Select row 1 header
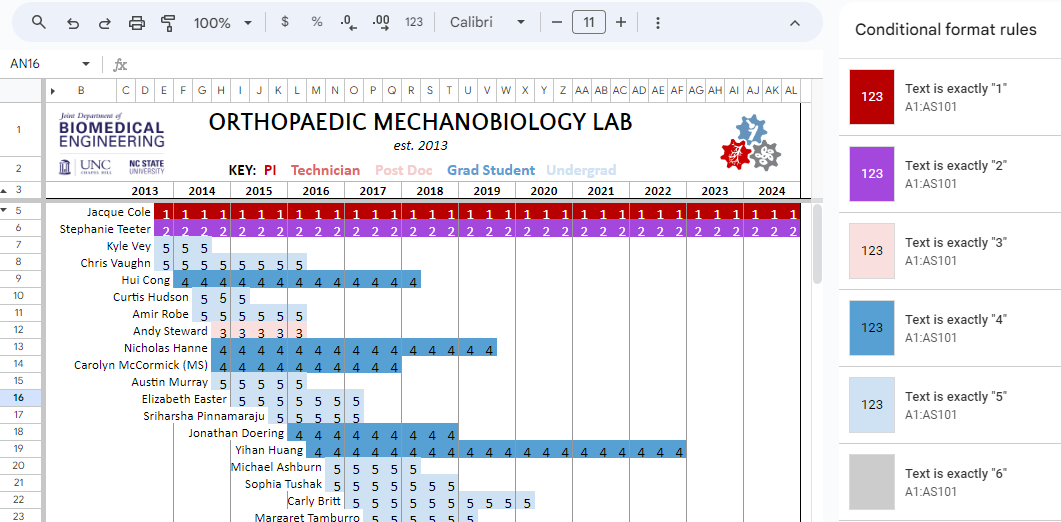This screenshot has height=522, width=1061. point(18,129)
